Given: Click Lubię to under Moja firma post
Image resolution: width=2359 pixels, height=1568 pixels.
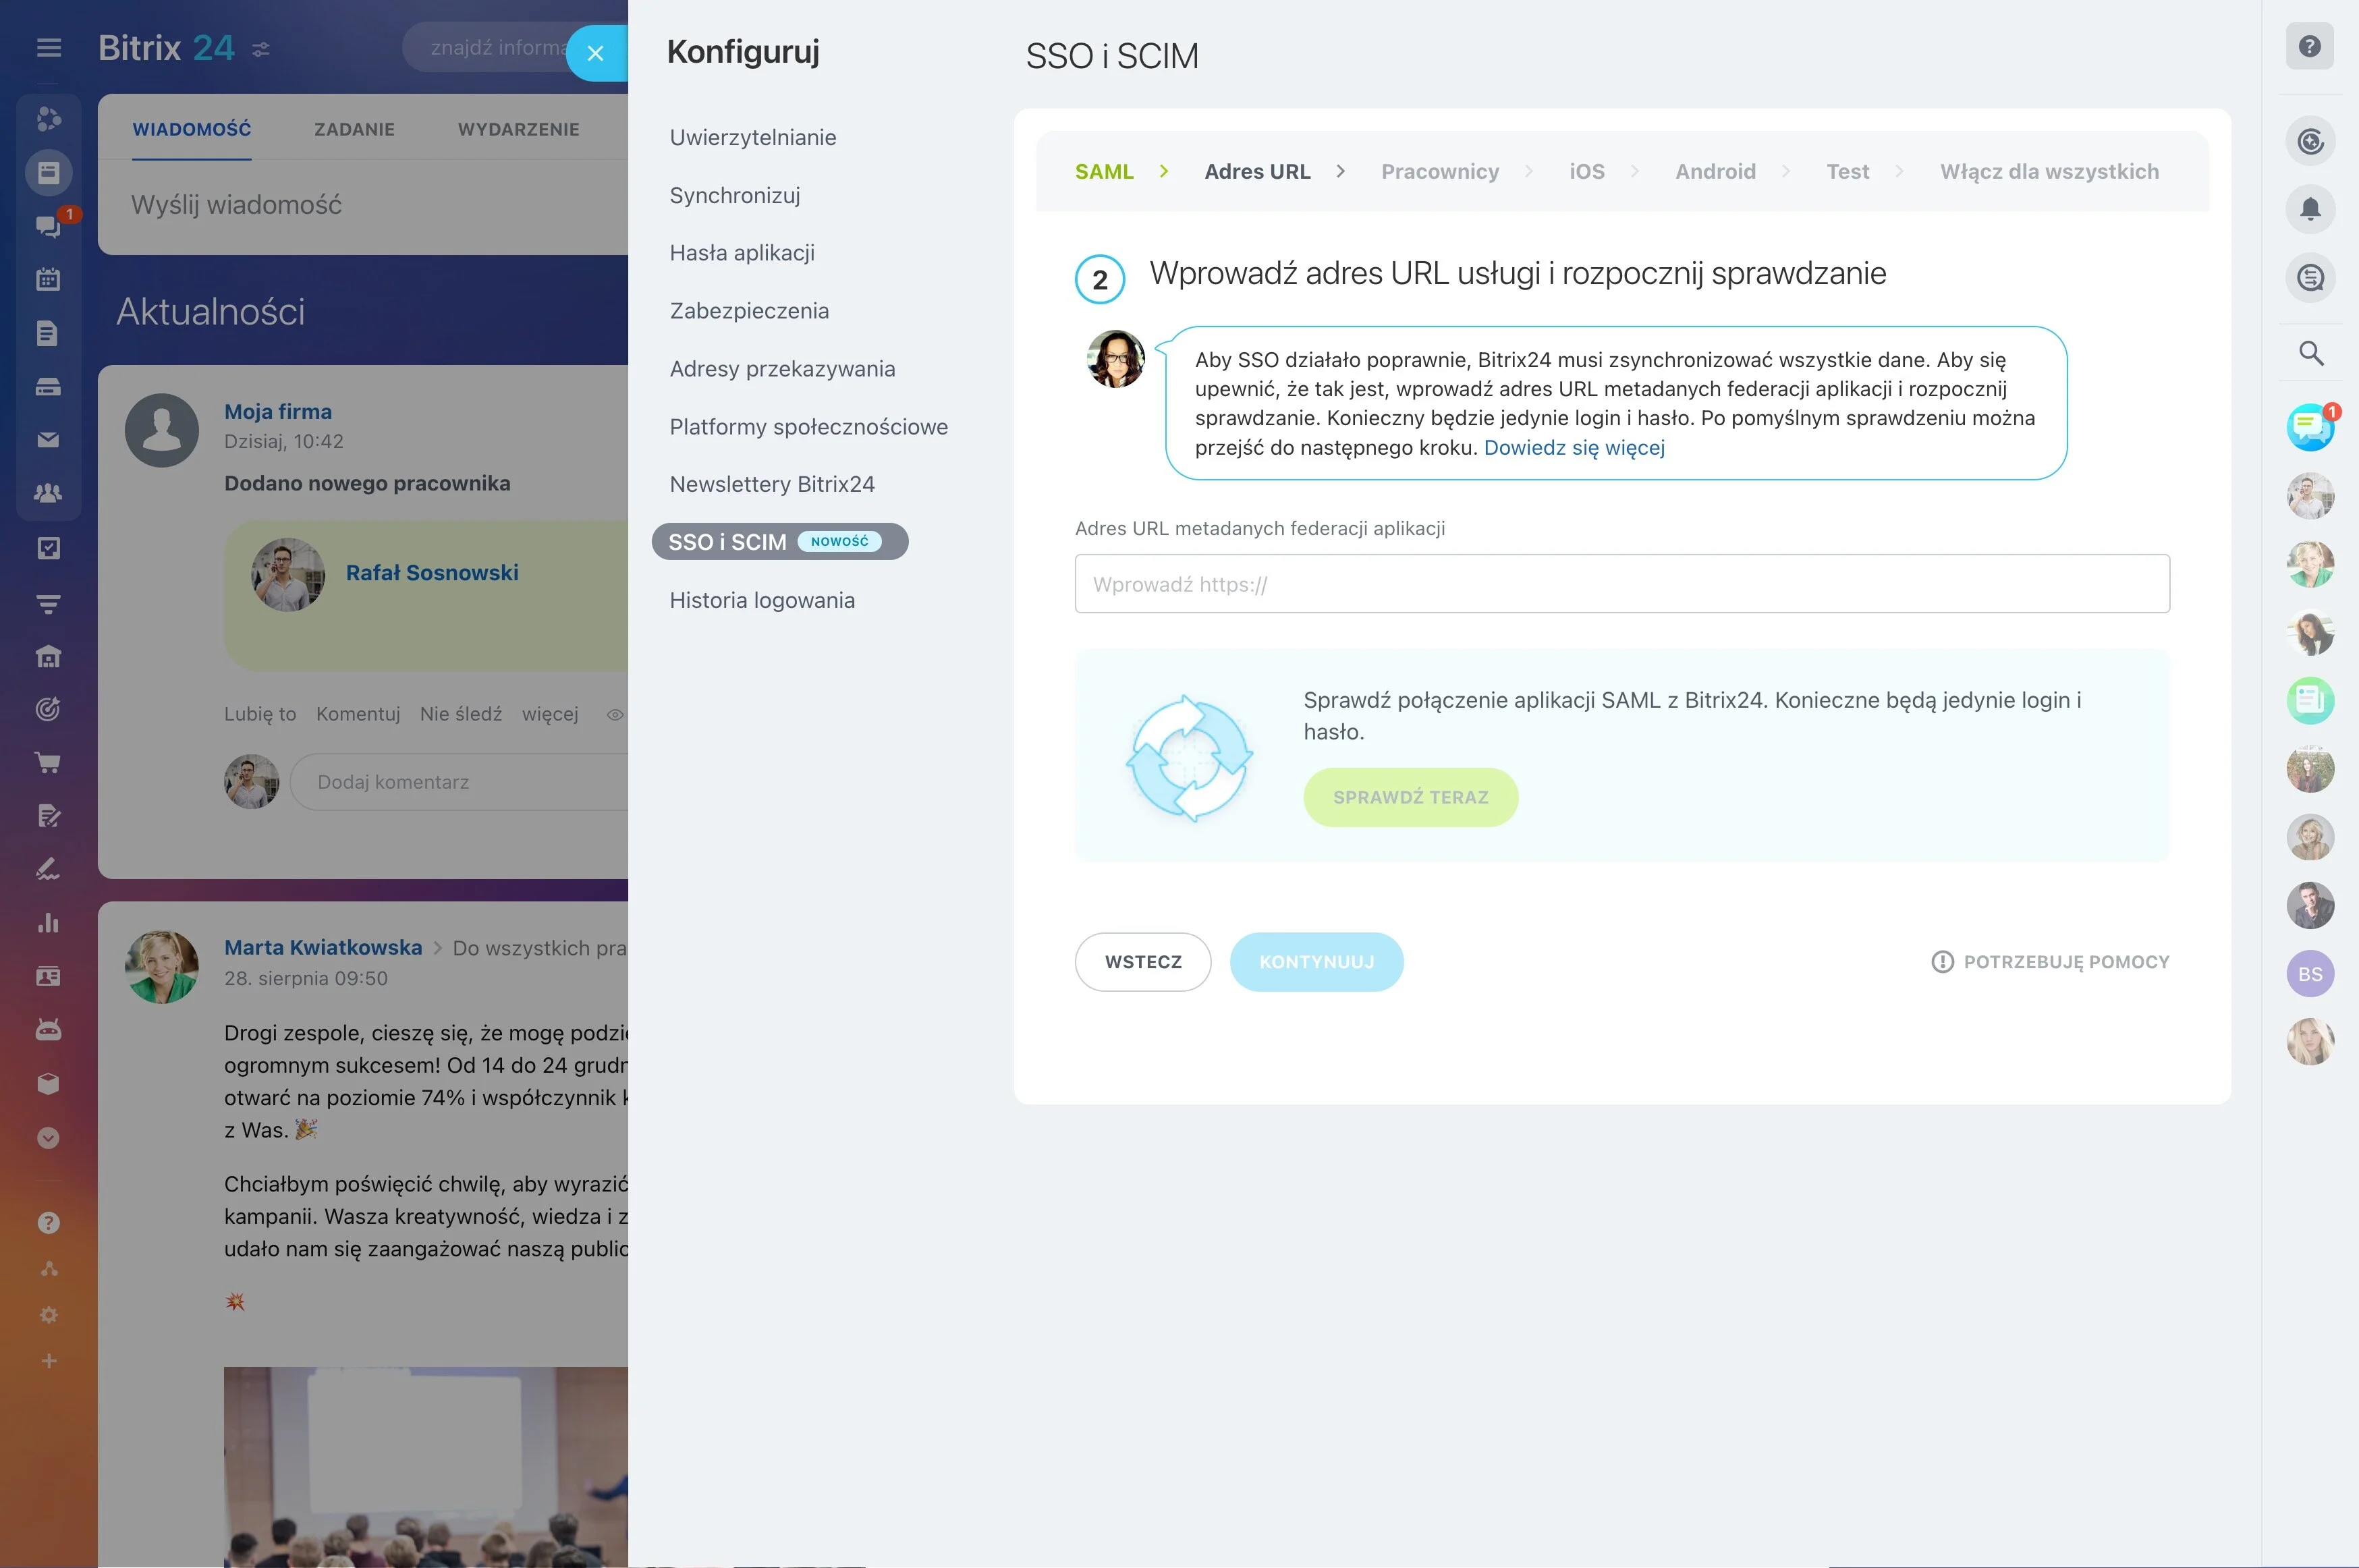Looking at the screenshot, I should (260, 714).
